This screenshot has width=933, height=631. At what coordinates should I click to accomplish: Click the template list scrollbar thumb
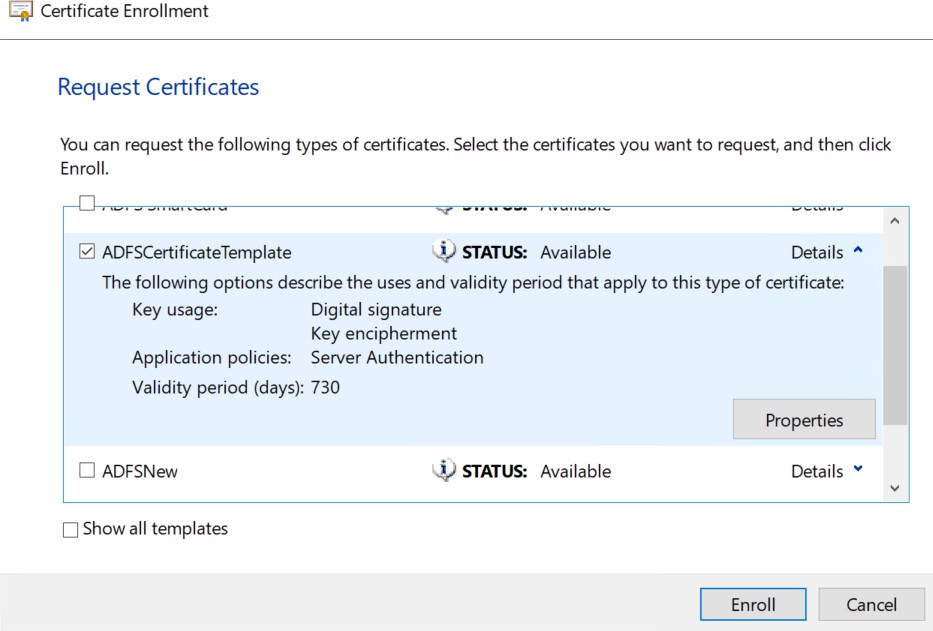coord(894,345)
